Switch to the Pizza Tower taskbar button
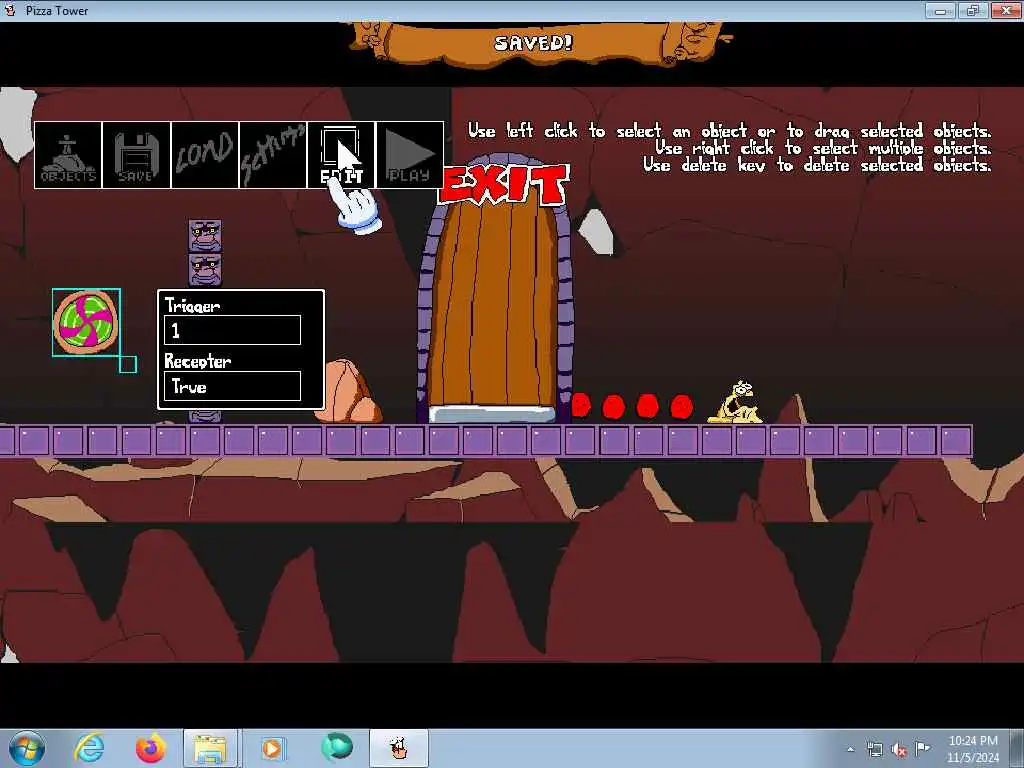The height and width of the screenshot is (768, 1024). point(399,748)
